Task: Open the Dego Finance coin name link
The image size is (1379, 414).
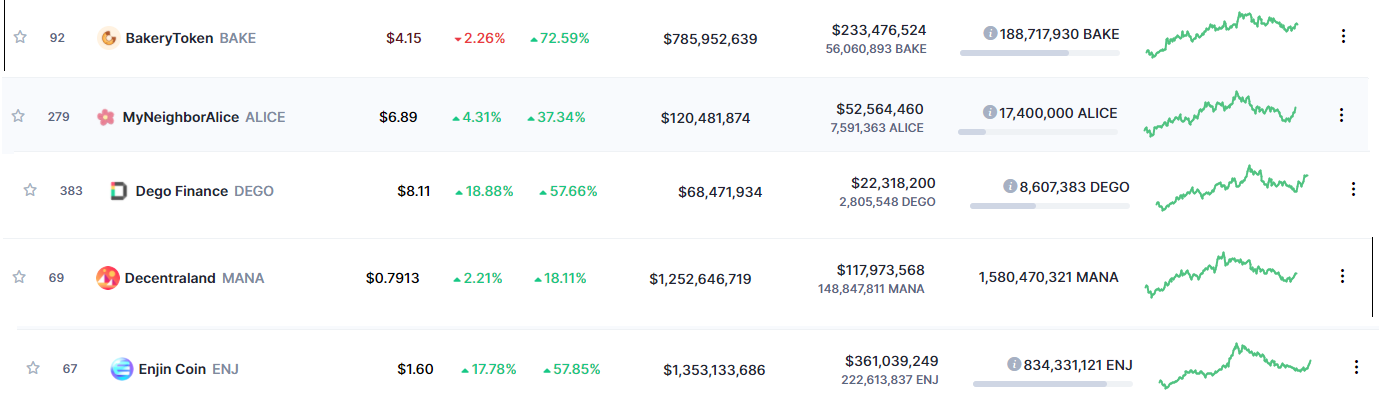Action: coord(182,191)
